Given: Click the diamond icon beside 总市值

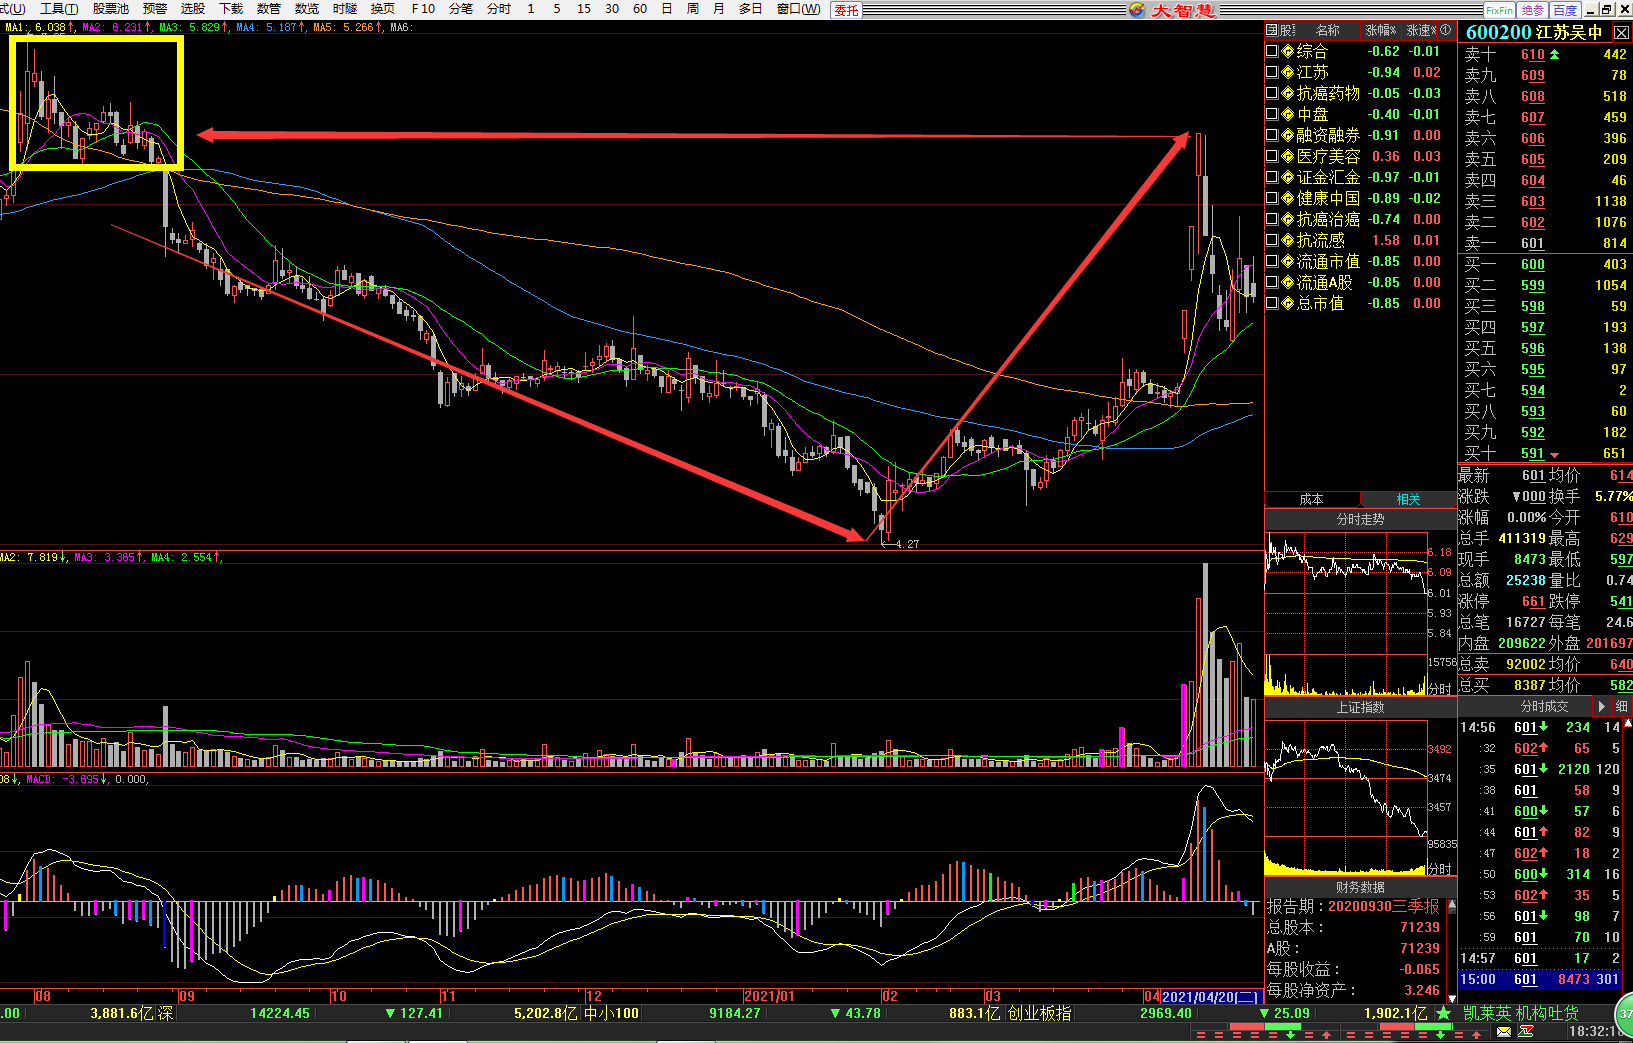Looking at the screenshot, I should click(x=1288, y=303).
